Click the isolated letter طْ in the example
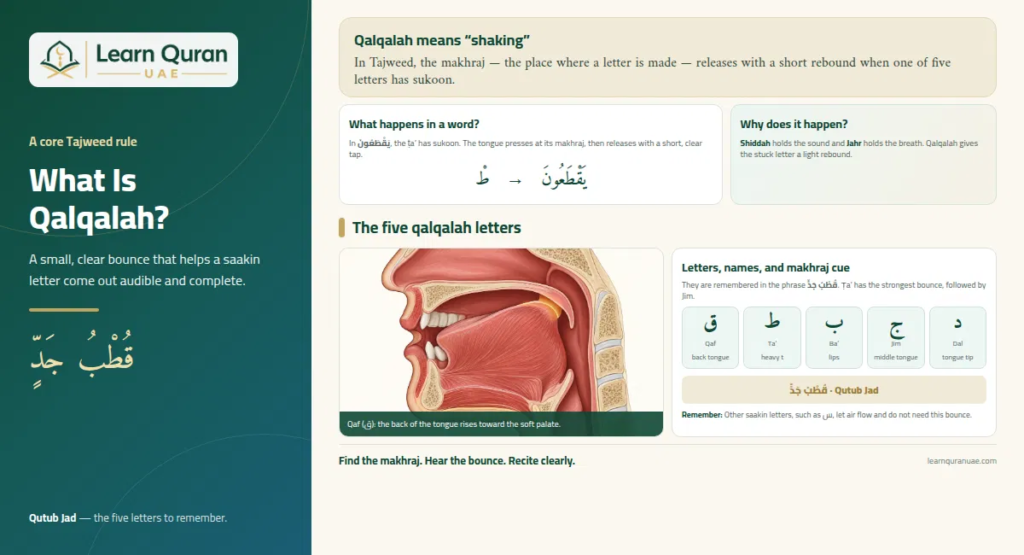Viewport: 1024px width, 555px height. (x=483, y=178)
